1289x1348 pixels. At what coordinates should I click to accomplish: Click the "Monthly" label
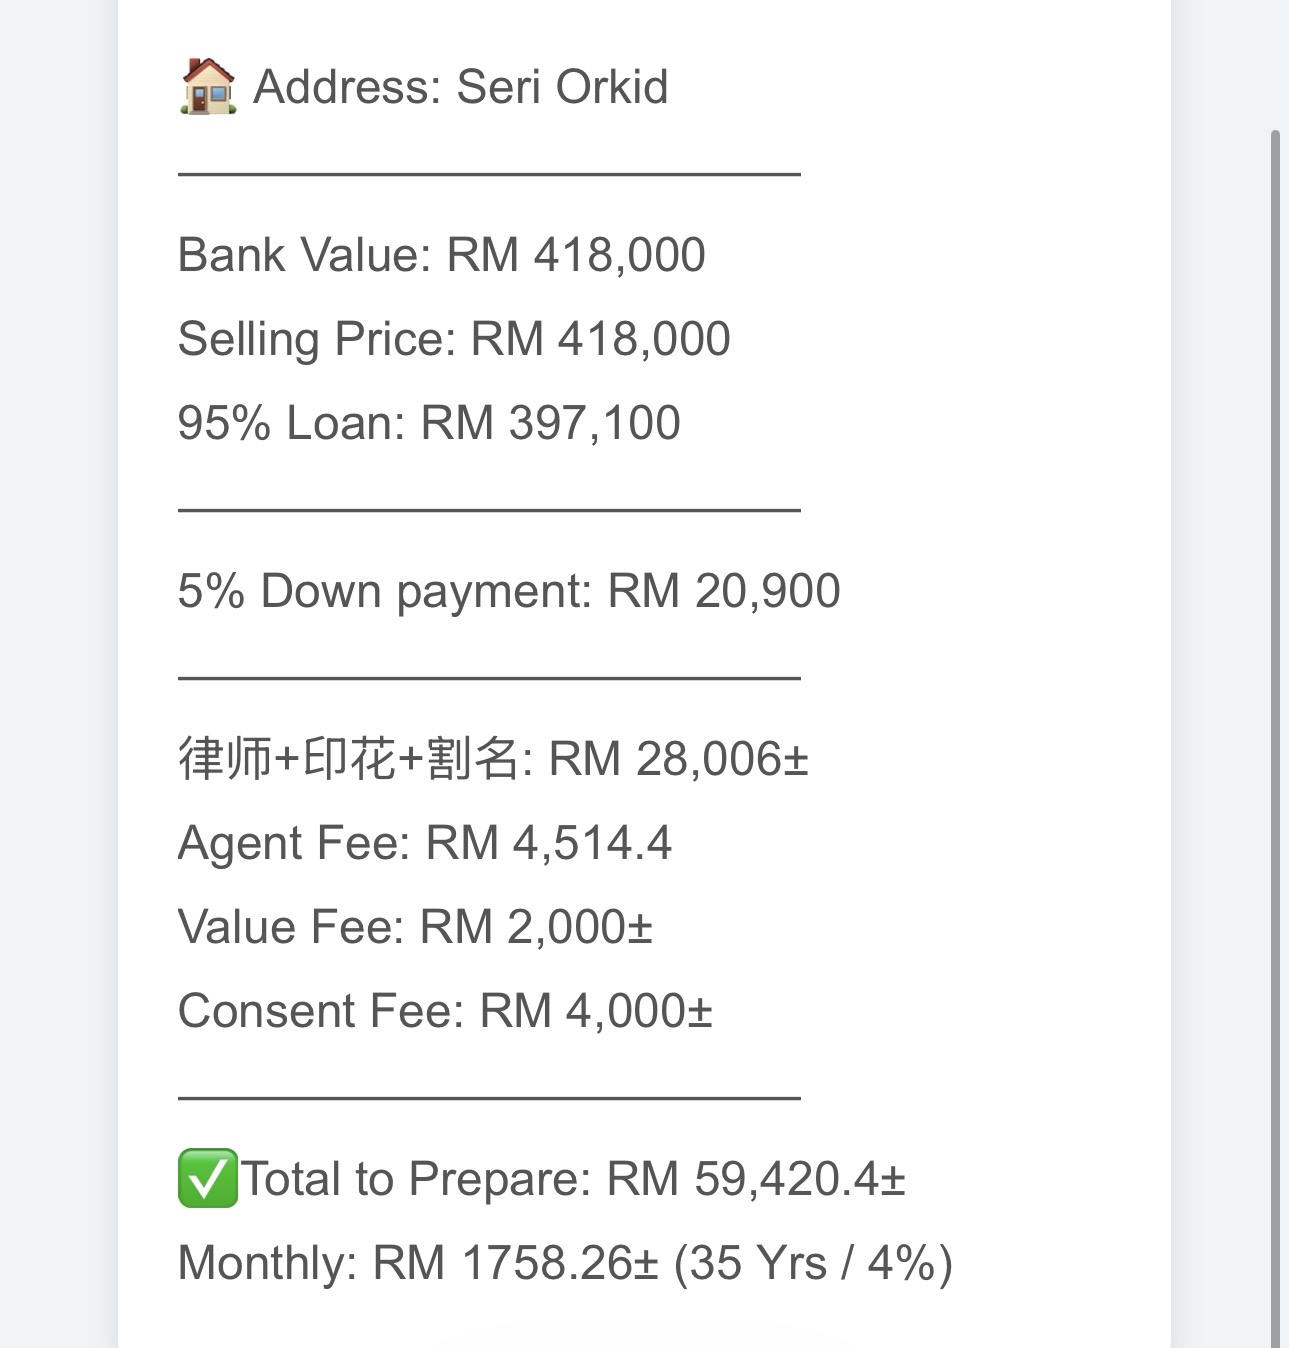coord(266,1263)
